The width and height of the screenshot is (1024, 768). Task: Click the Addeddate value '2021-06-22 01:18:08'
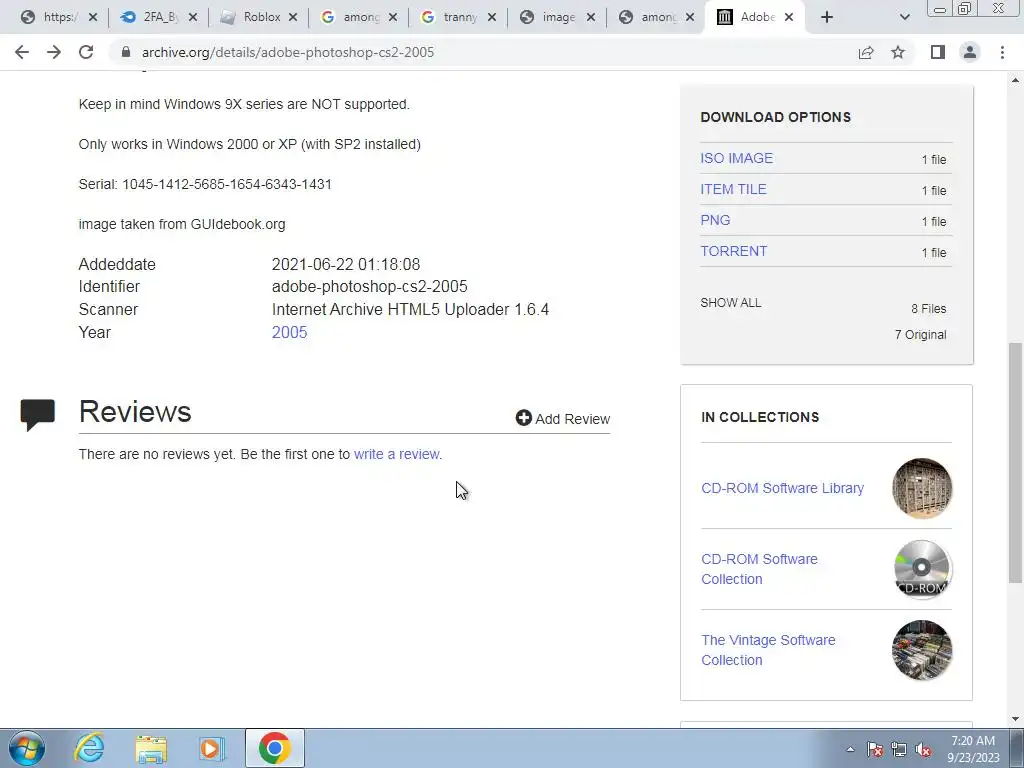pyautogui.click(x=346, y=264)
